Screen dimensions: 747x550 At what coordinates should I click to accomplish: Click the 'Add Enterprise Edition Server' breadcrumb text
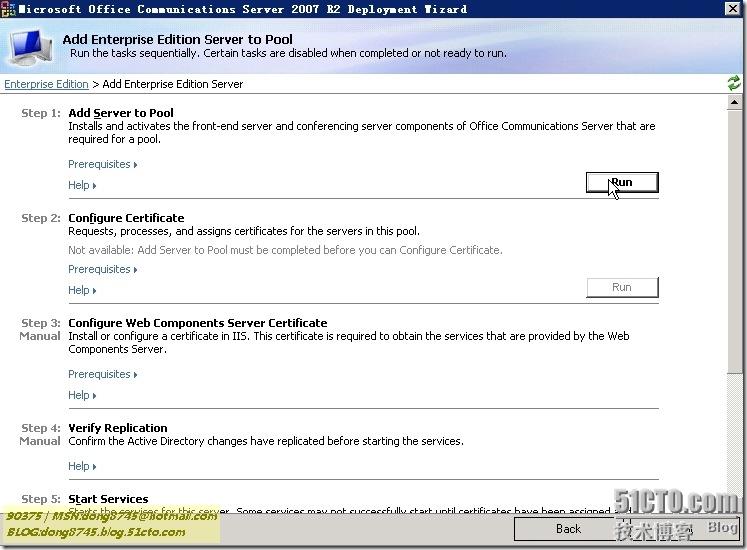point(172,84)
